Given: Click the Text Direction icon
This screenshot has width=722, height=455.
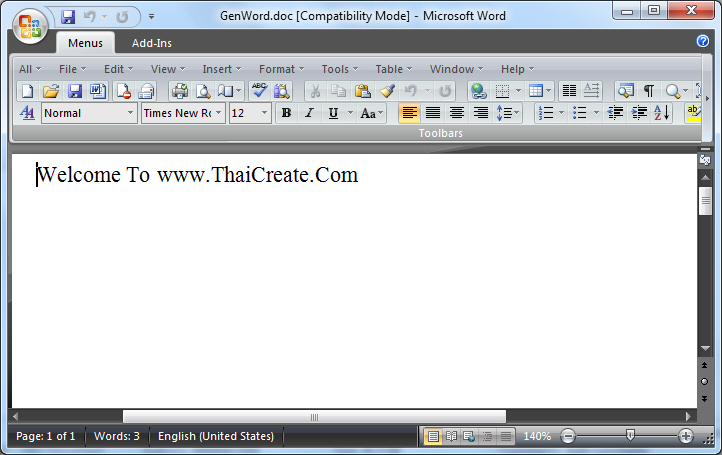Looking at the screenshot, I should [591, 91].
